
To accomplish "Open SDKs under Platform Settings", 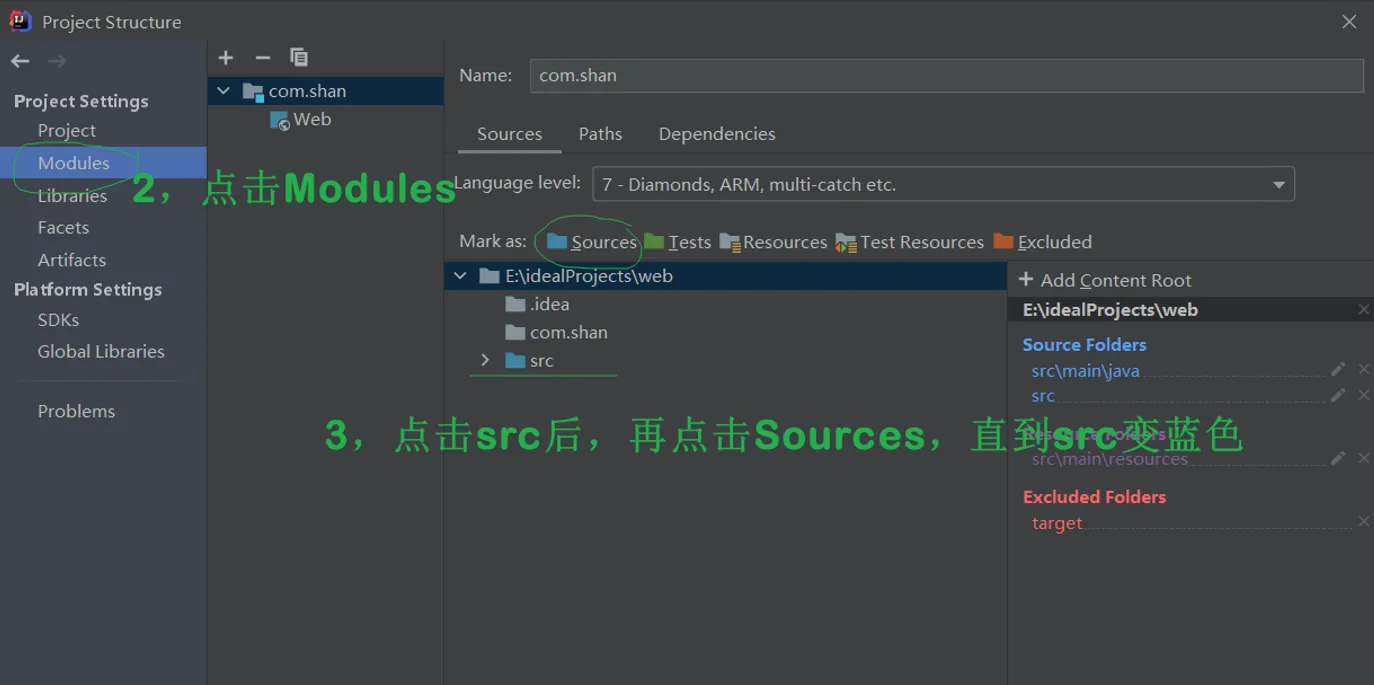I will click(58, 320).
